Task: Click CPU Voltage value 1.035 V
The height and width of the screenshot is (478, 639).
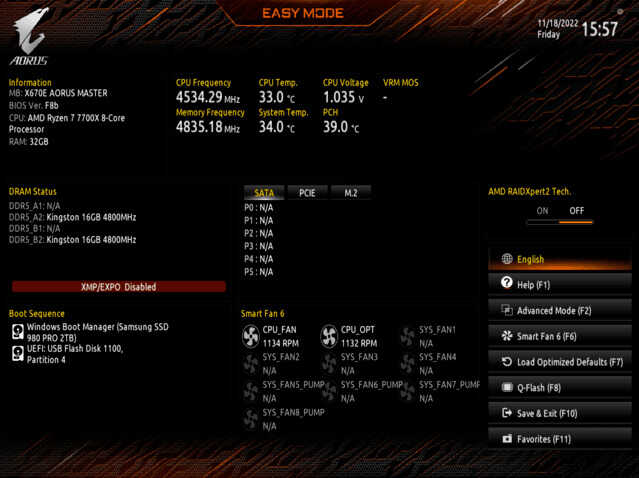Action: pyautogui.click(x=344, y=97)
